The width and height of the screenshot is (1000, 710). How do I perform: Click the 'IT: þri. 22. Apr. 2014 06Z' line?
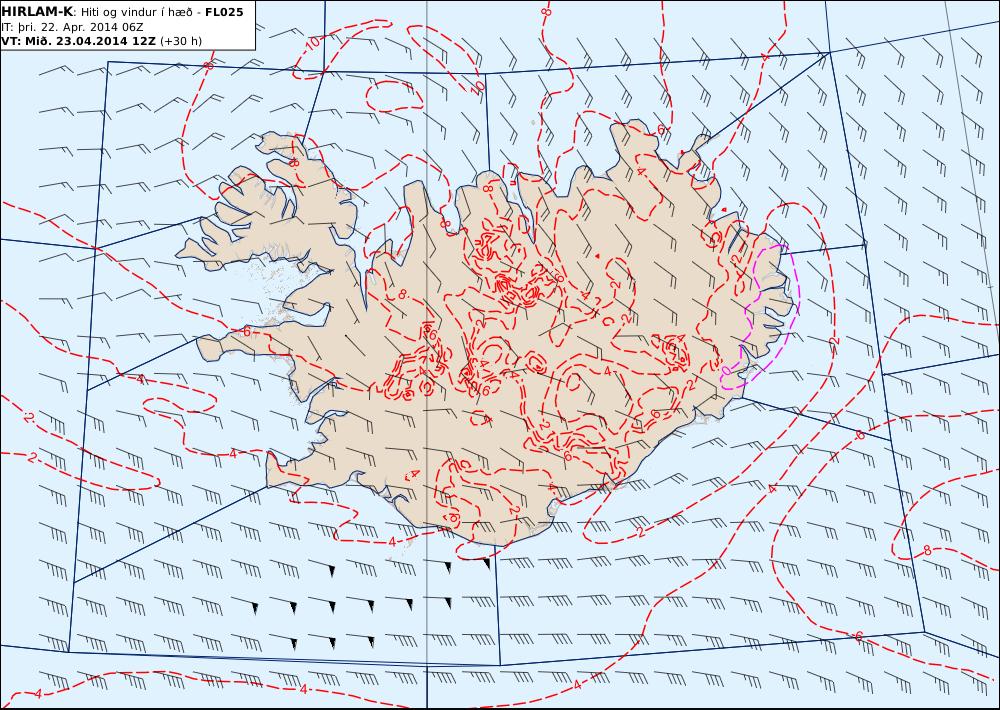coord(72,27)
